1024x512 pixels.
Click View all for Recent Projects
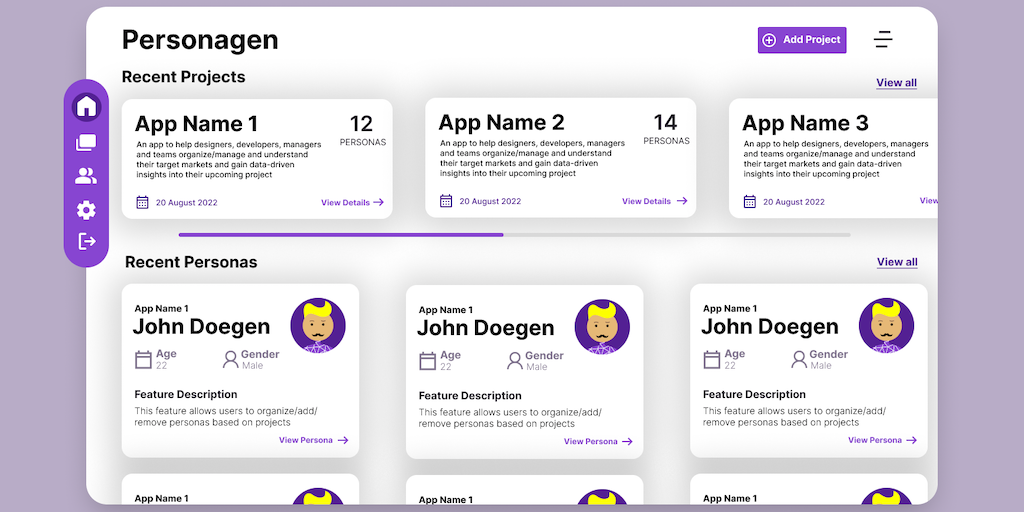tap(897, 83)
